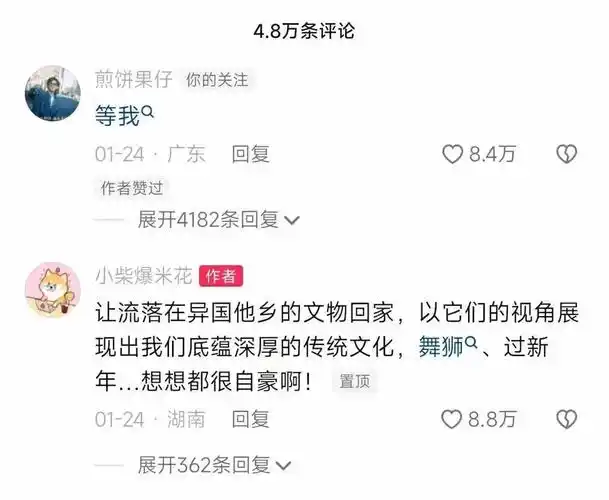The height and width of the screenshot is (500, 609).
Task: Click chevron next to 展开362条回复
Action: point(283,465)
